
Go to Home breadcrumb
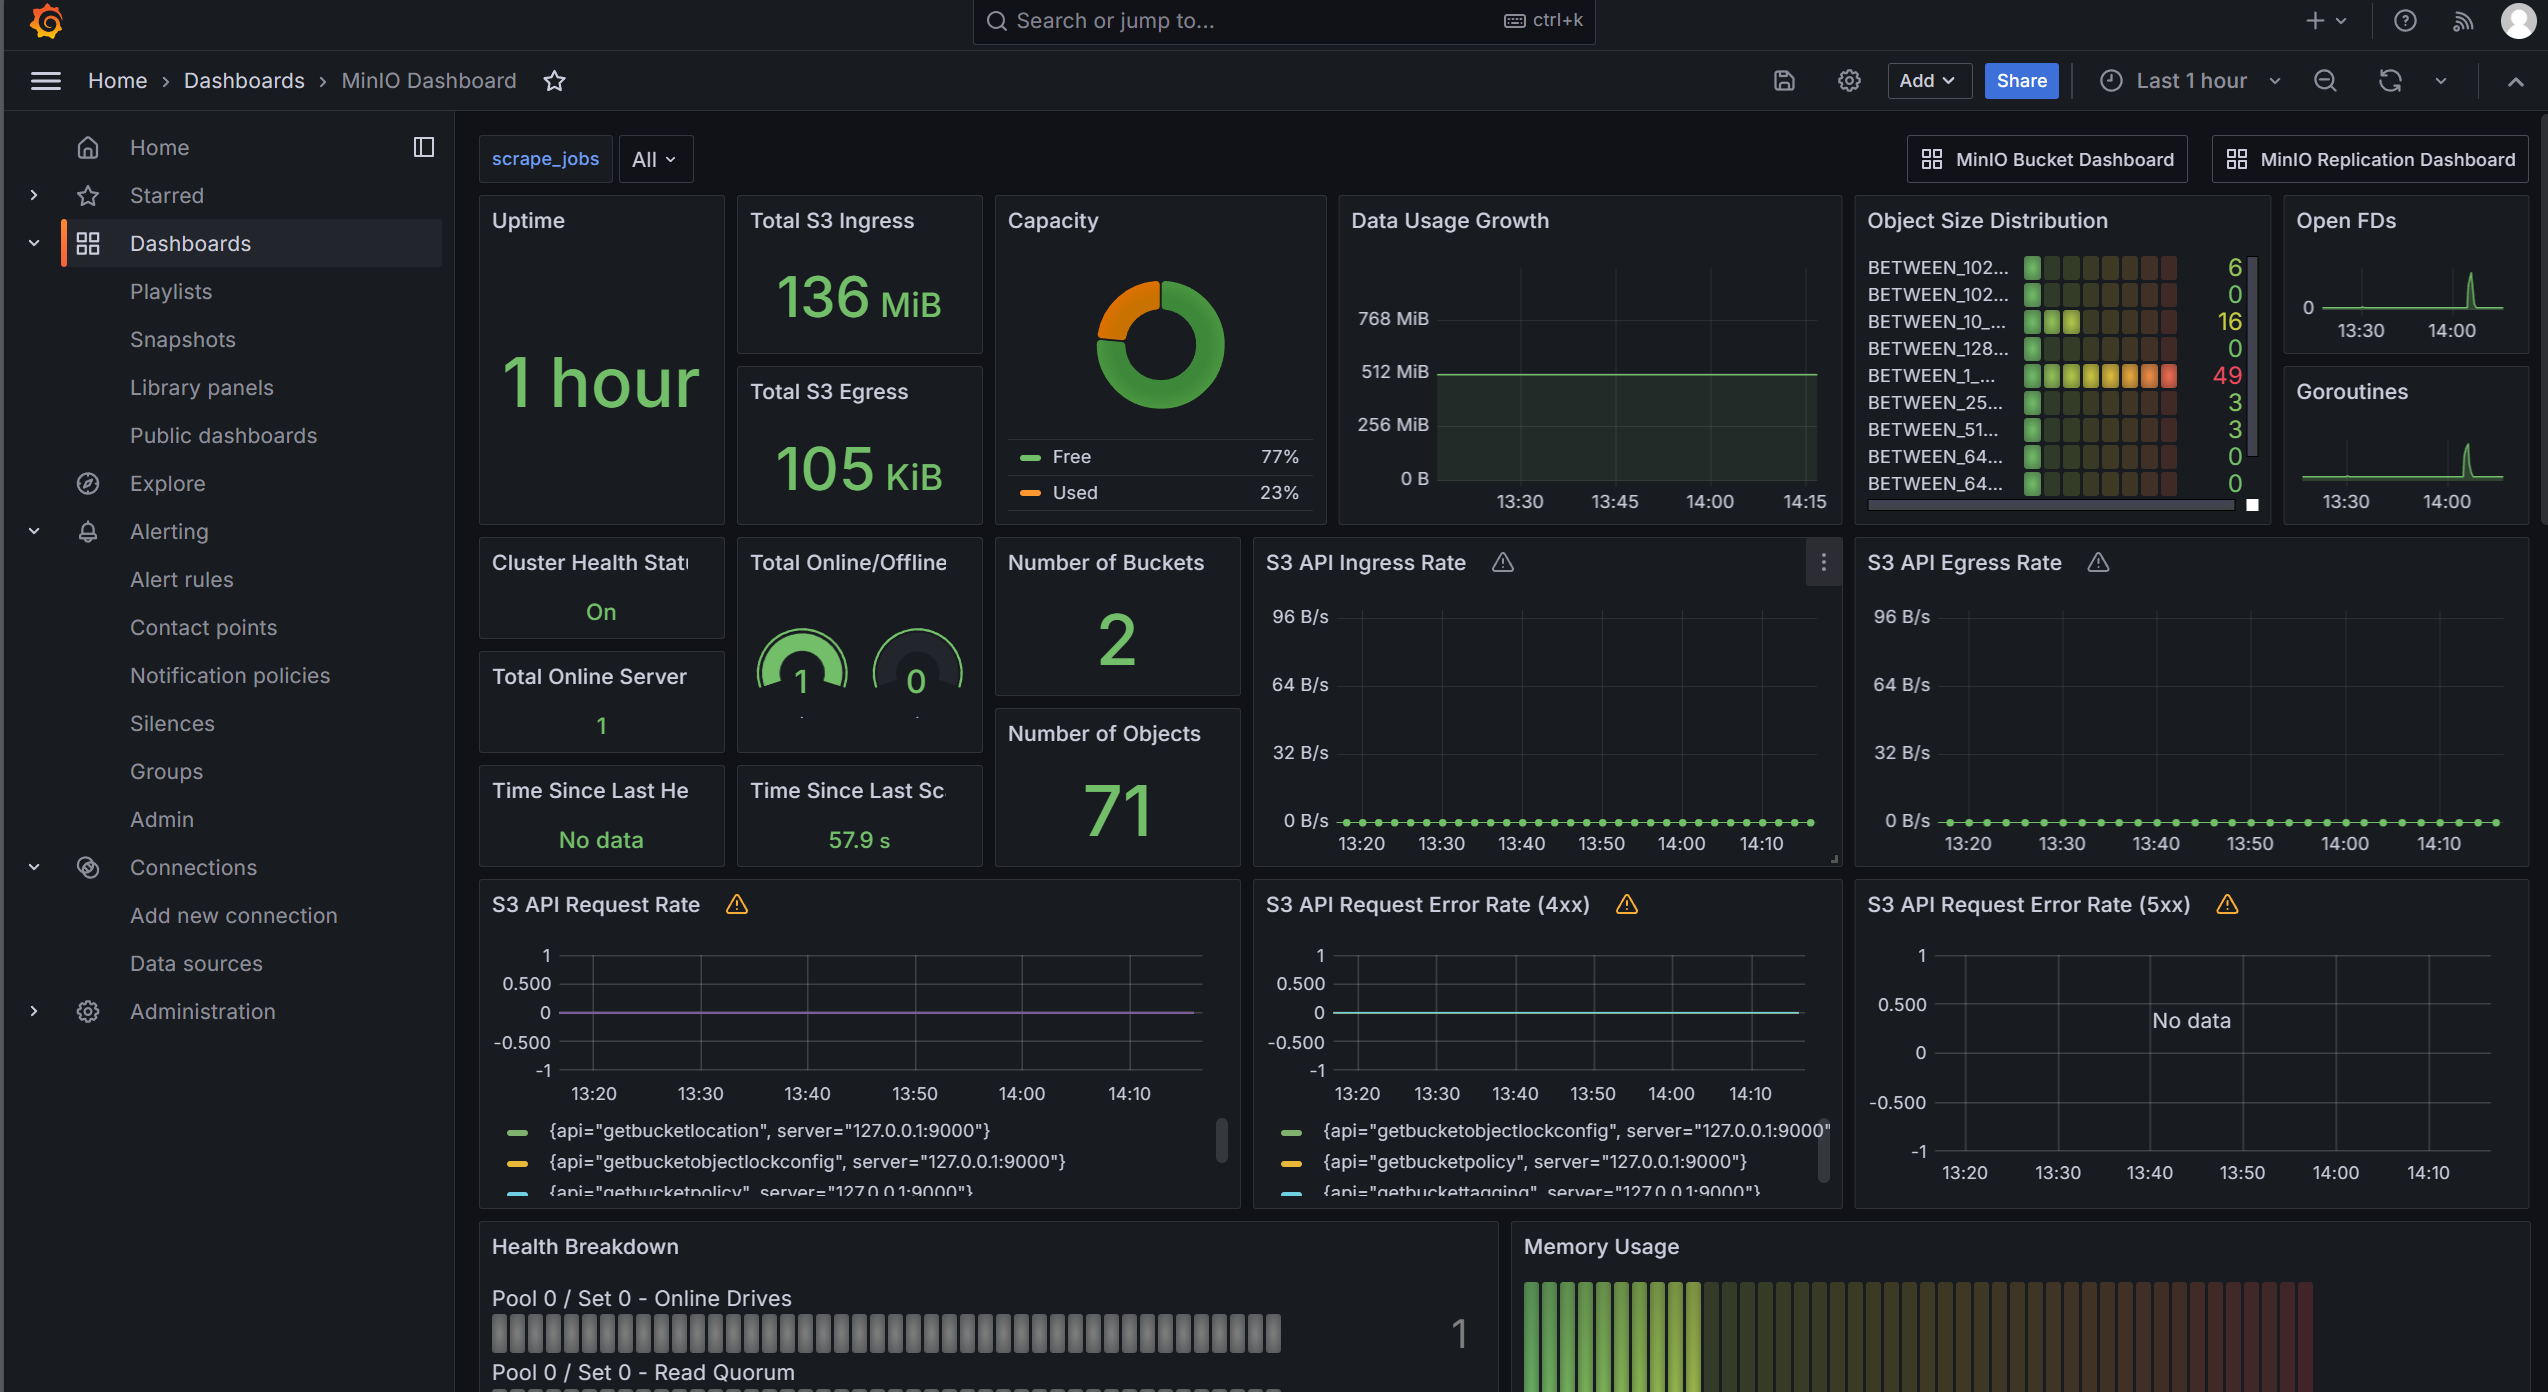pos(117,81)
